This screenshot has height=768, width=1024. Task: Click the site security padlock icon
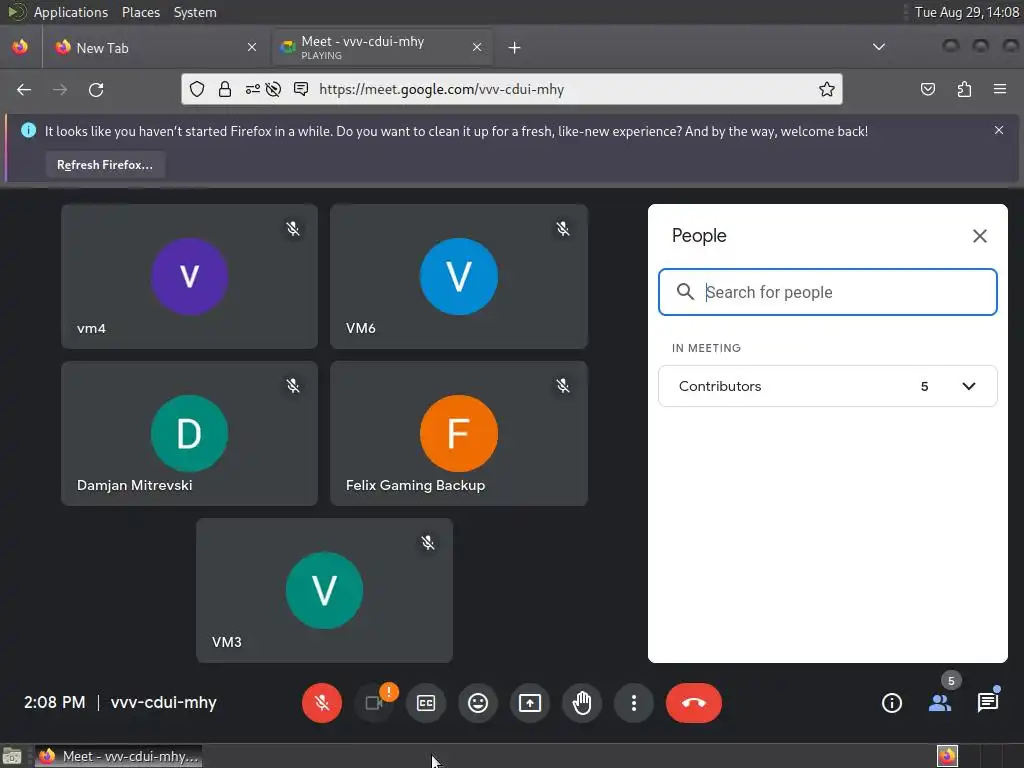pos(225,89)
